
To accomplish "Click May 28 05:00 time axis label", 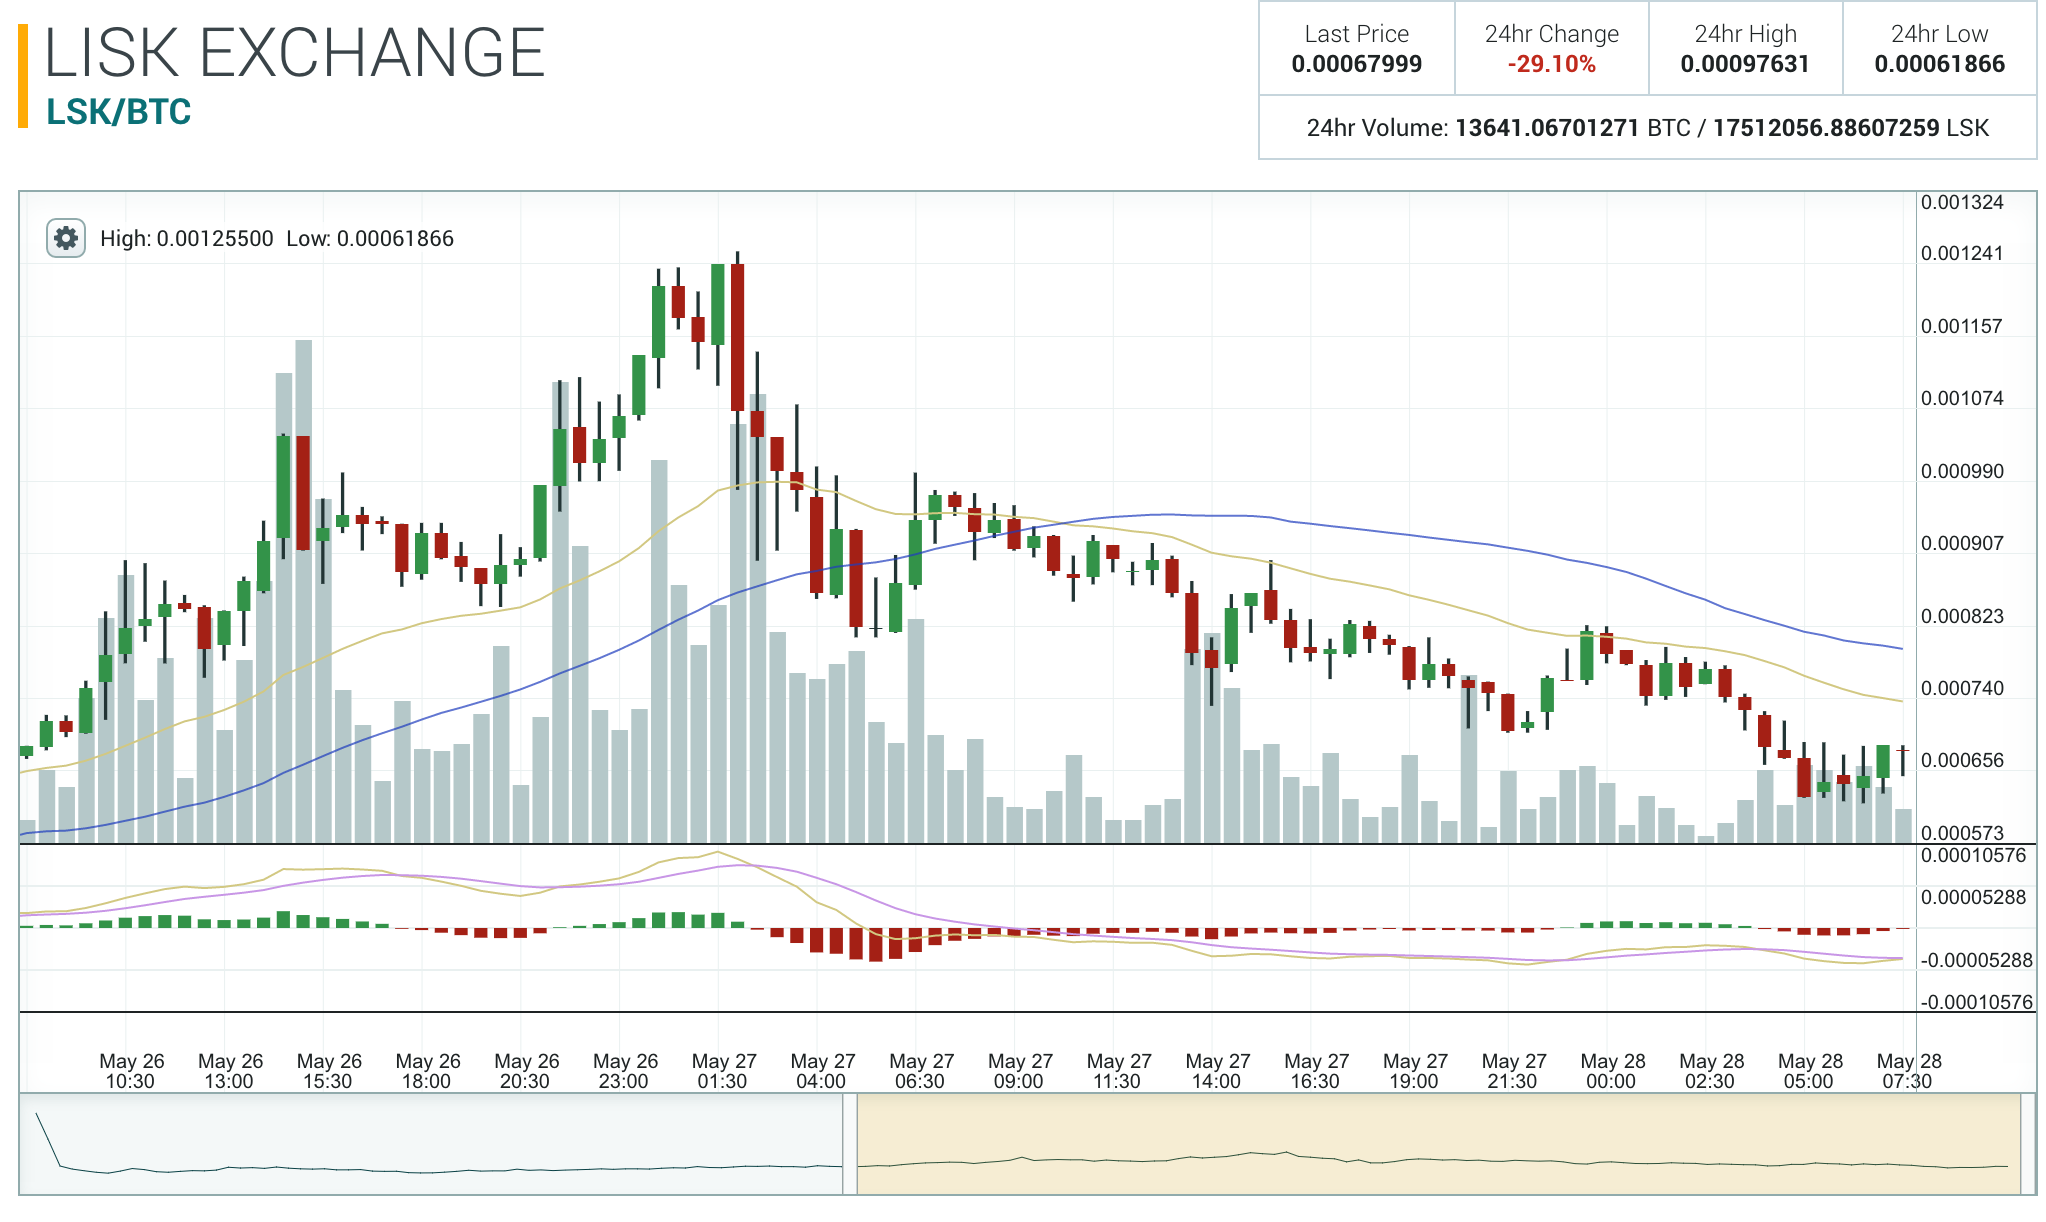I will pyautogui.click(x=1810, y=1071).
